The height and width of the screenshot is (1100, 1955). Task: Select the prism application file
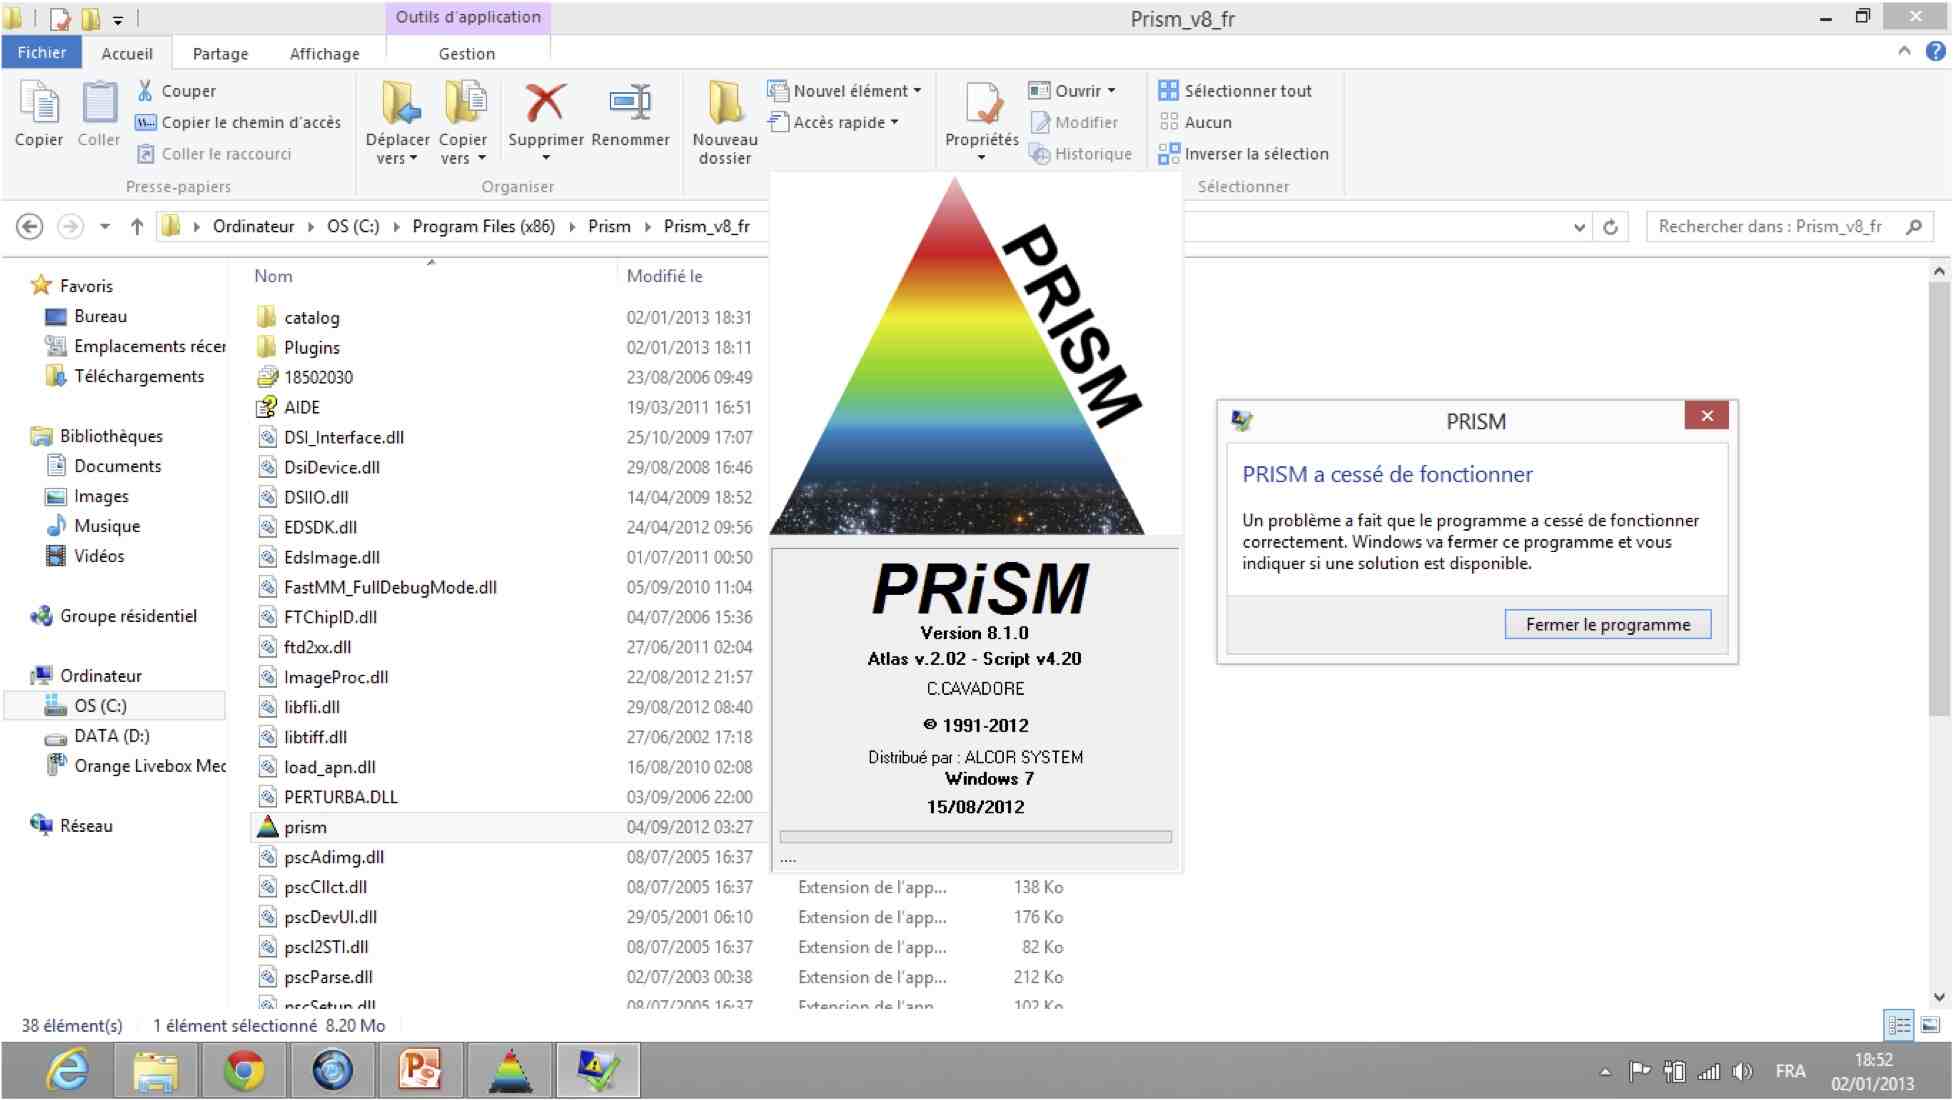click(x=305, y=827)
